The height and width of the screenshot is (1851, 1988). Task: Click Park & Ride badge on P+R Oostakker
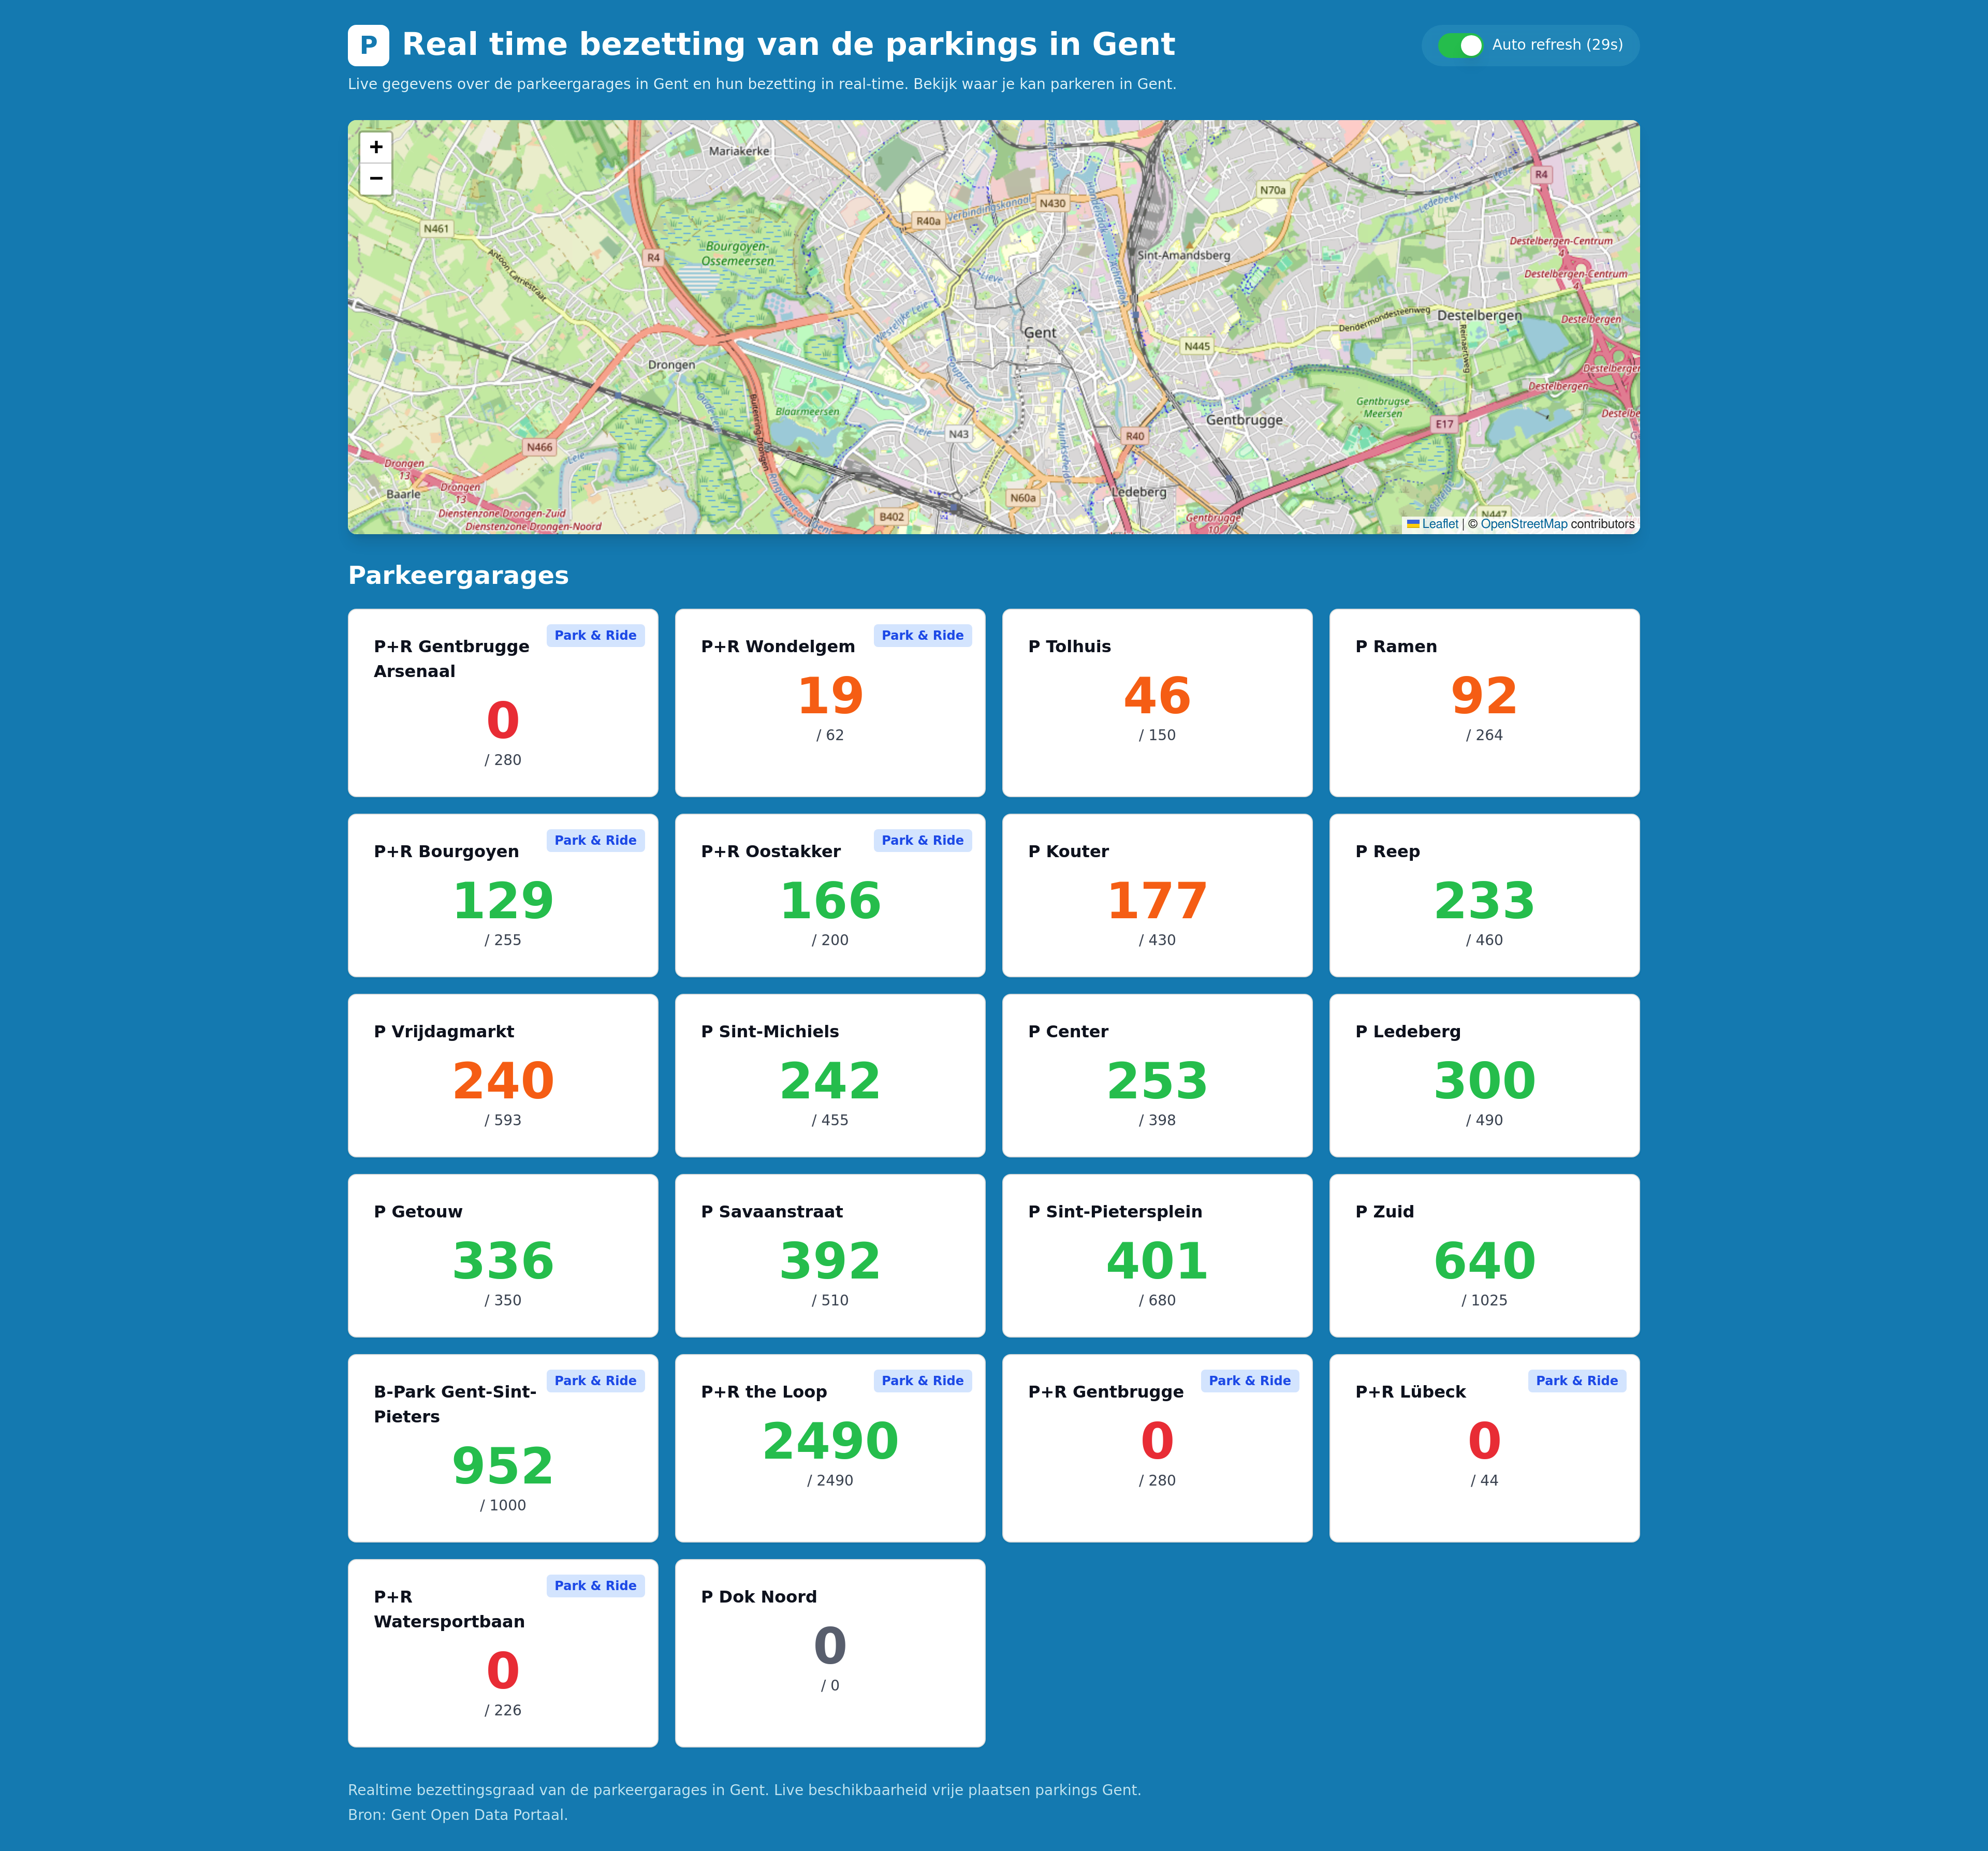pos(922,840)
